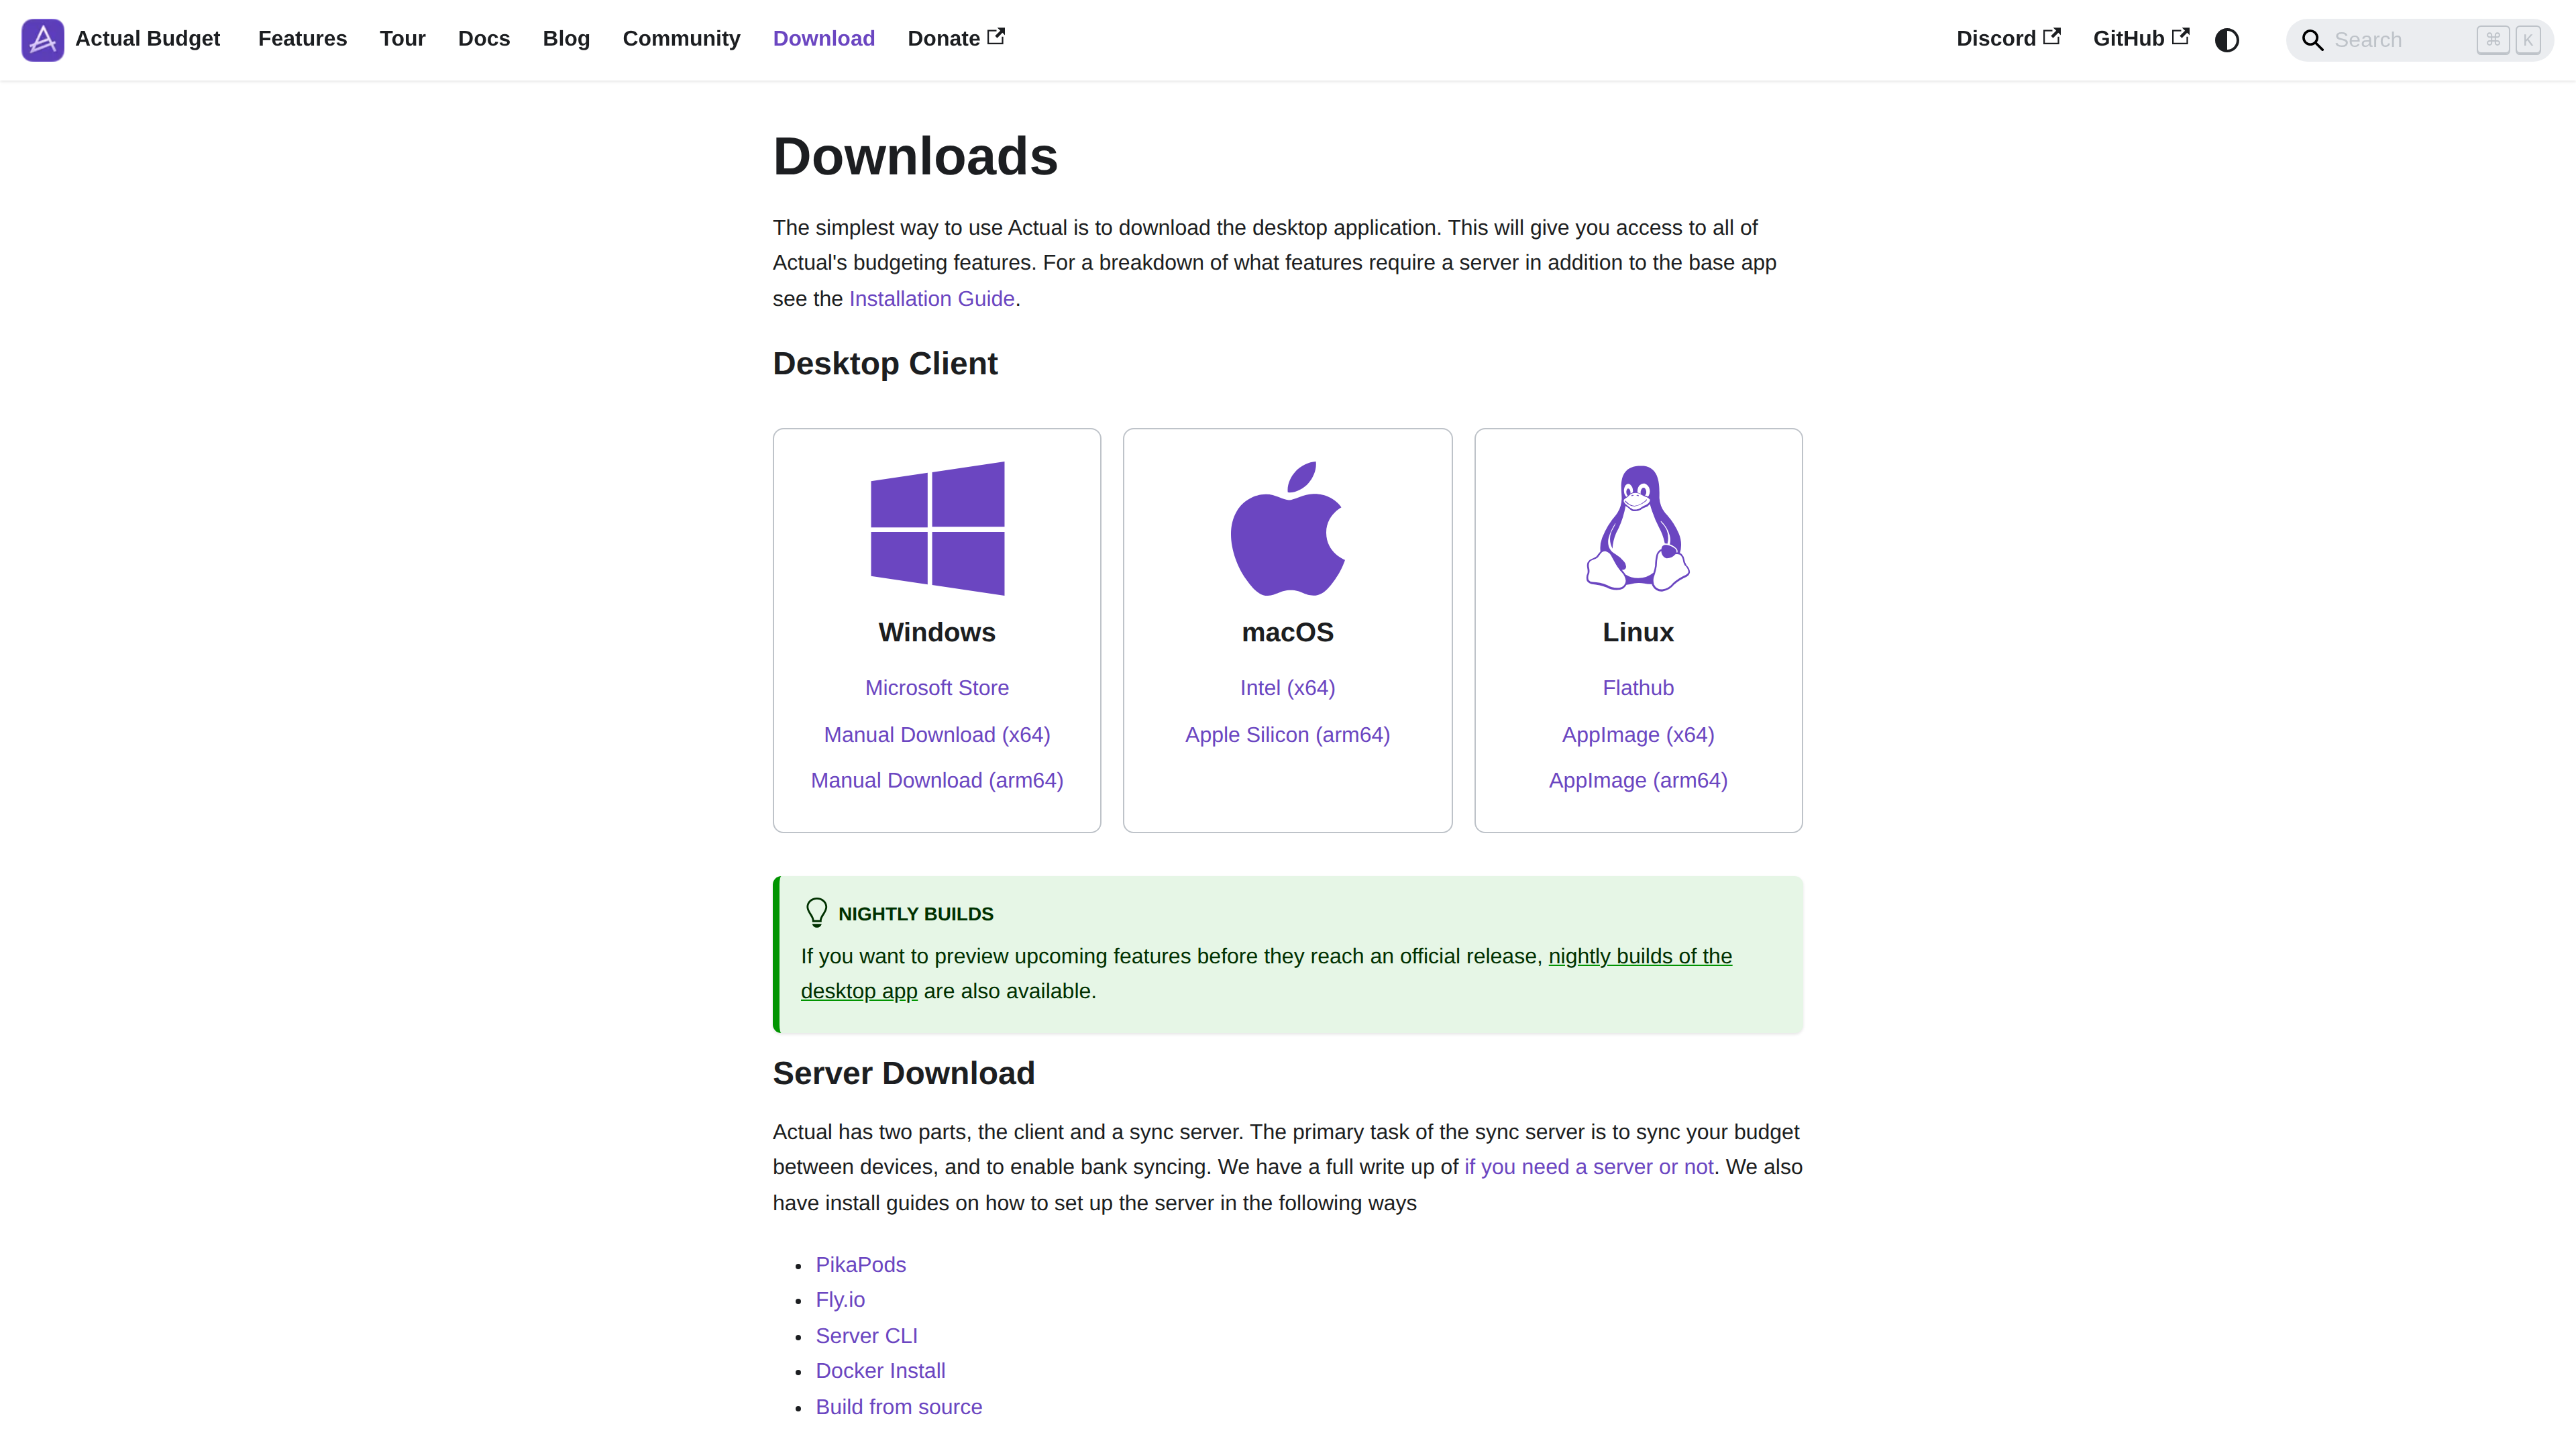
Task: Toggle dark/light mode icon
Action: coord(2226,40)
